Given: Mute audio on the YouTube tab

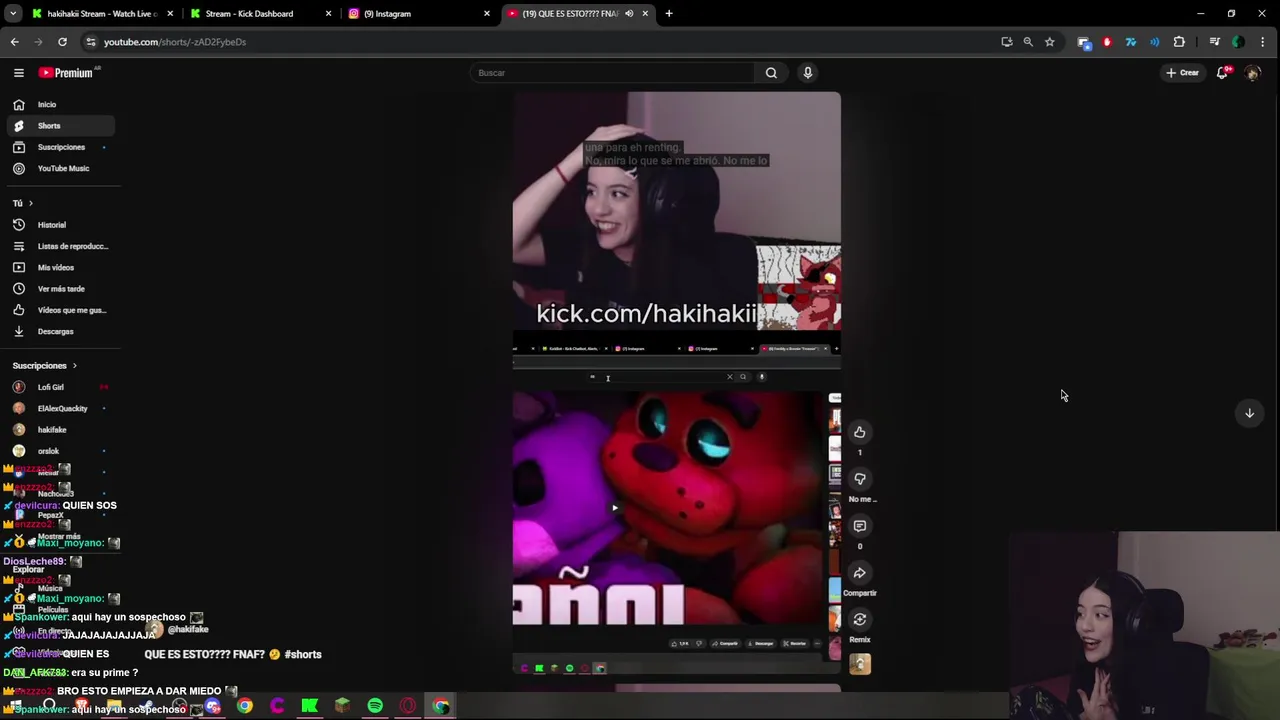Looking at the screenshot, I should [x=629, y=14].
